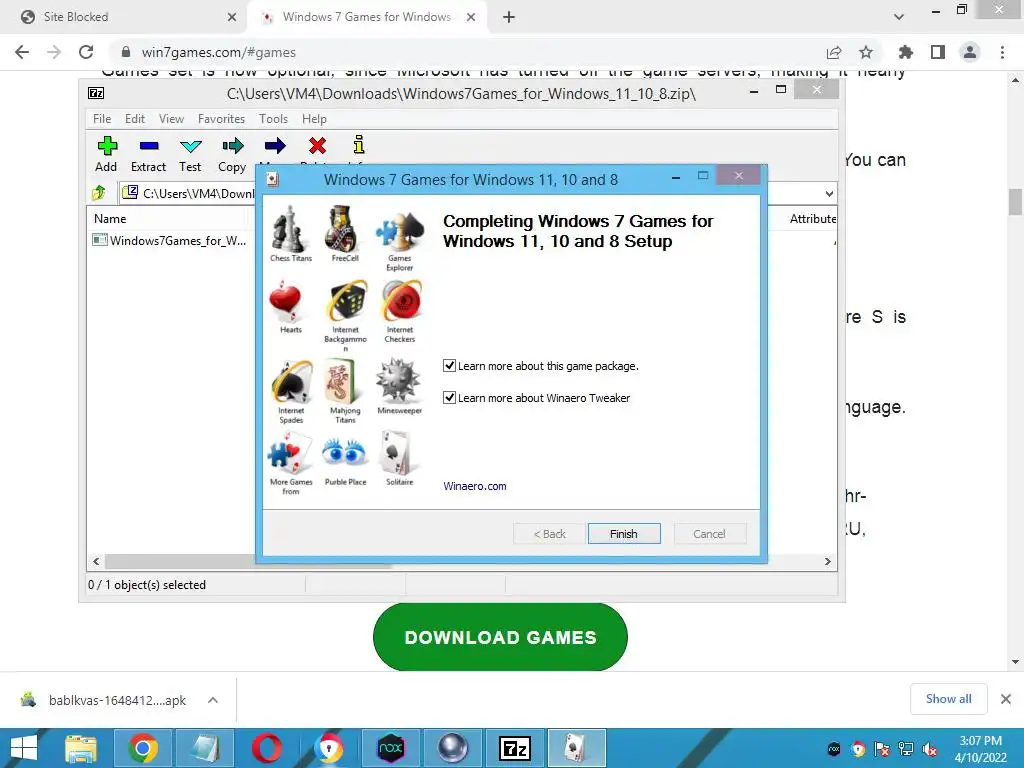Open the Windows Start button
This screenshot has height=768, width=1024.
tap(24, 748)
